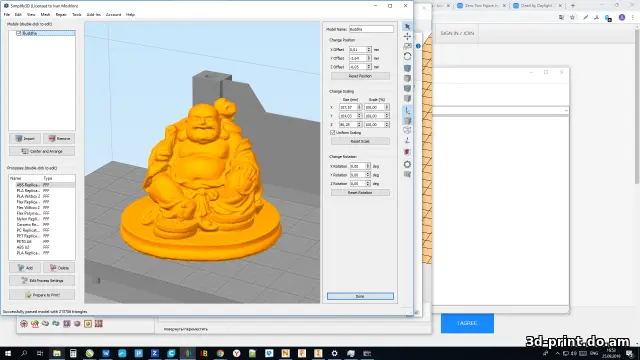
Task: Switch to side cube view icon
Action: pos(407,98)
